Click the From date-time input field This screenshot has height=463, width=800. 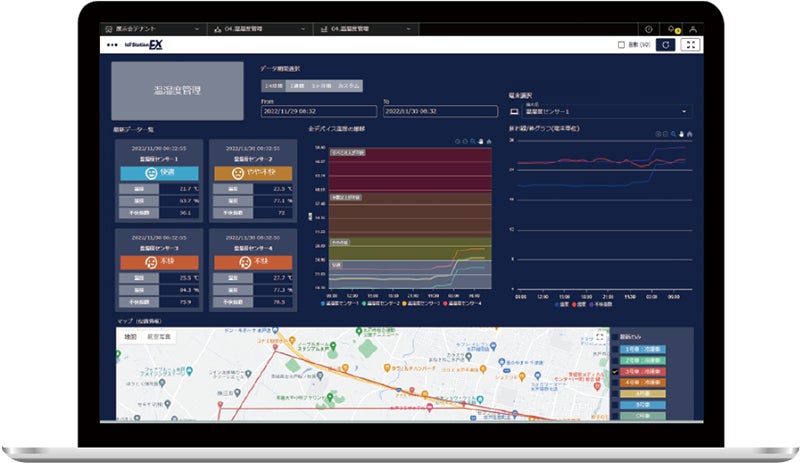(x=317, y=111)
